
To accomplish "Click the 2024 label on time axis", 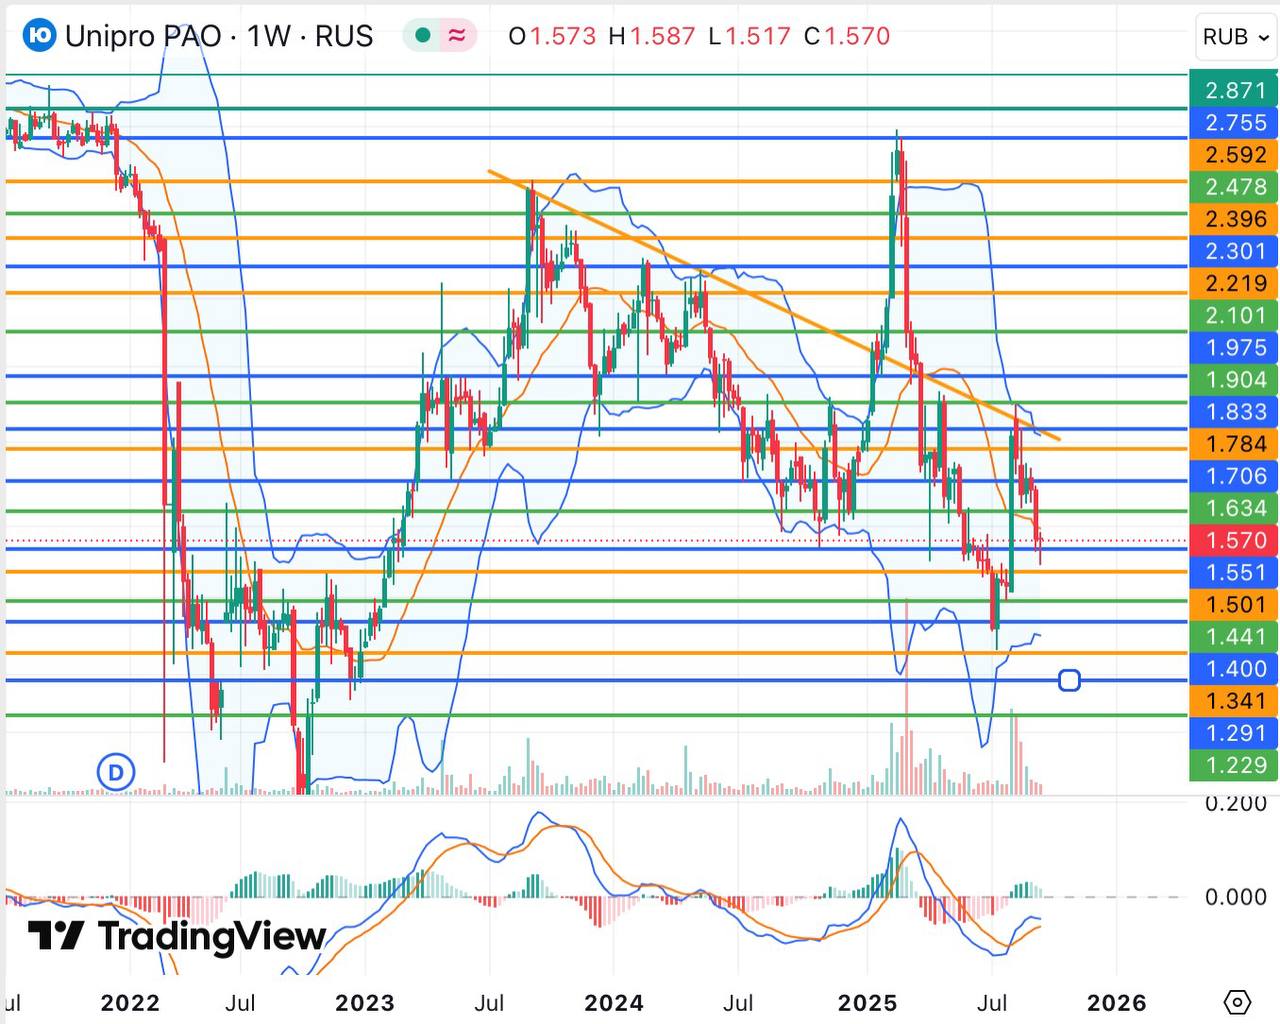I will pyautogui.click(x=613, y=1003).
